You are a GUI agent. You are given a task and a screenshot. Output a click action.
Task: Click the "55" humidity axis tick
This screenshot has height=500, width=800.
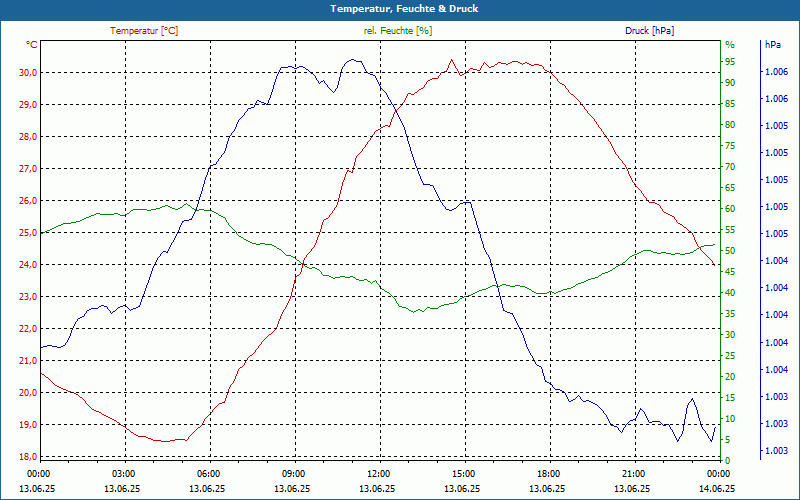click(730, 230)
